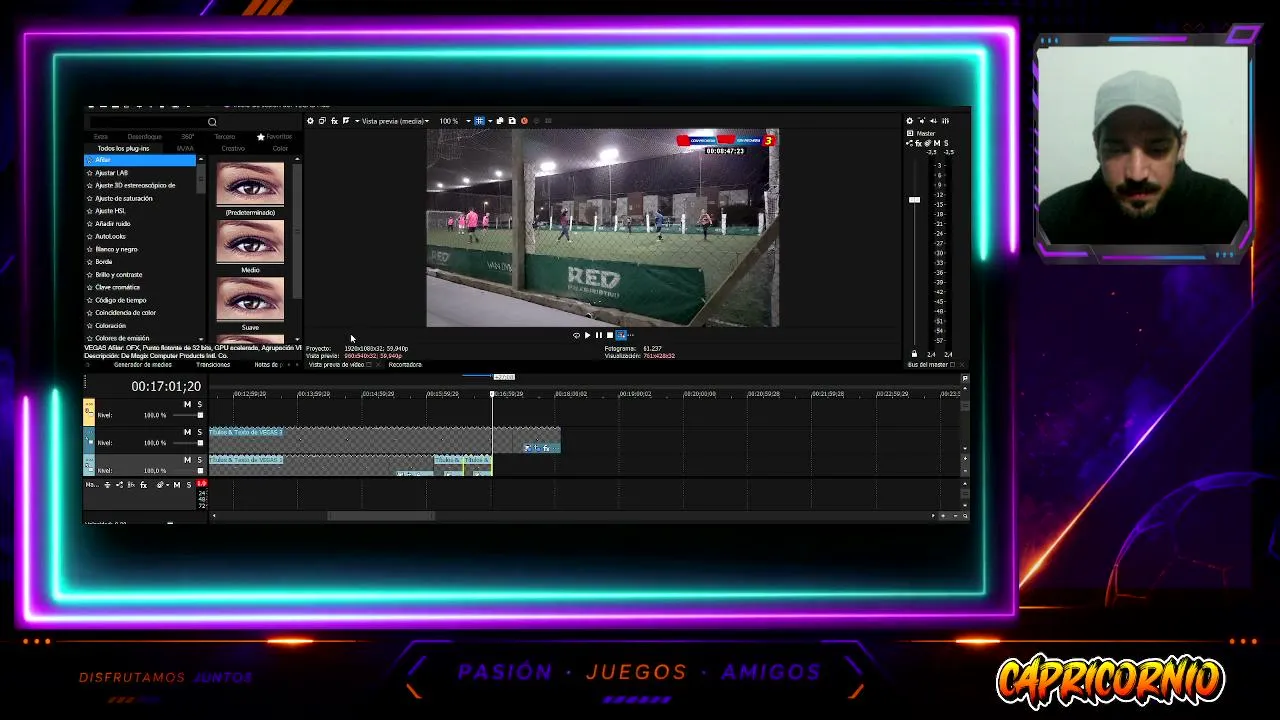Click the search magnifier in the plug-ins panel
The width and height of the screenshot is (1280, 720).
(212, 122)
